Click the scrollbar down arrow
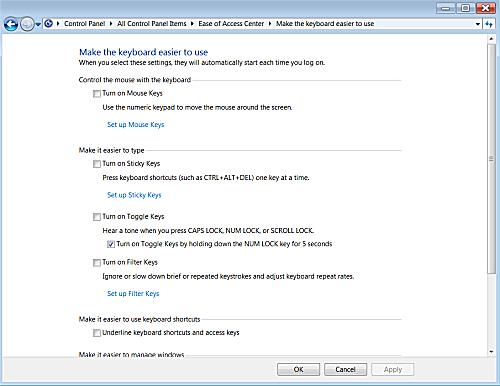500x386 pixels. point(491,352)
